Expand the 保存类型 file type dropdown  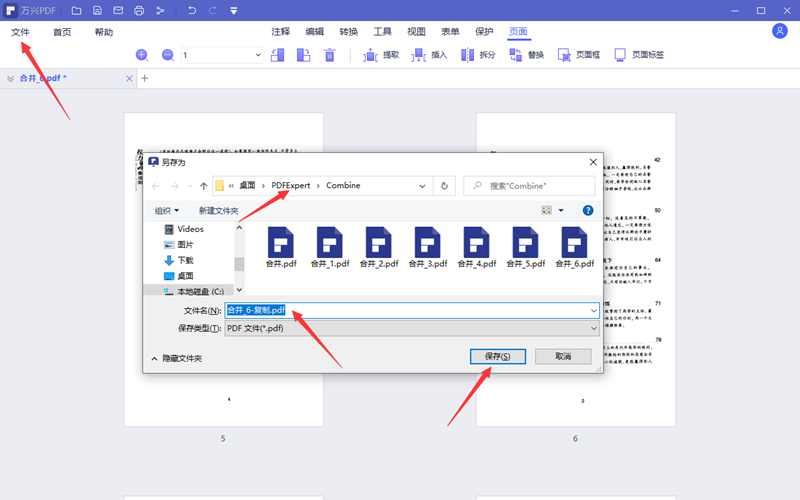point(594,328)
